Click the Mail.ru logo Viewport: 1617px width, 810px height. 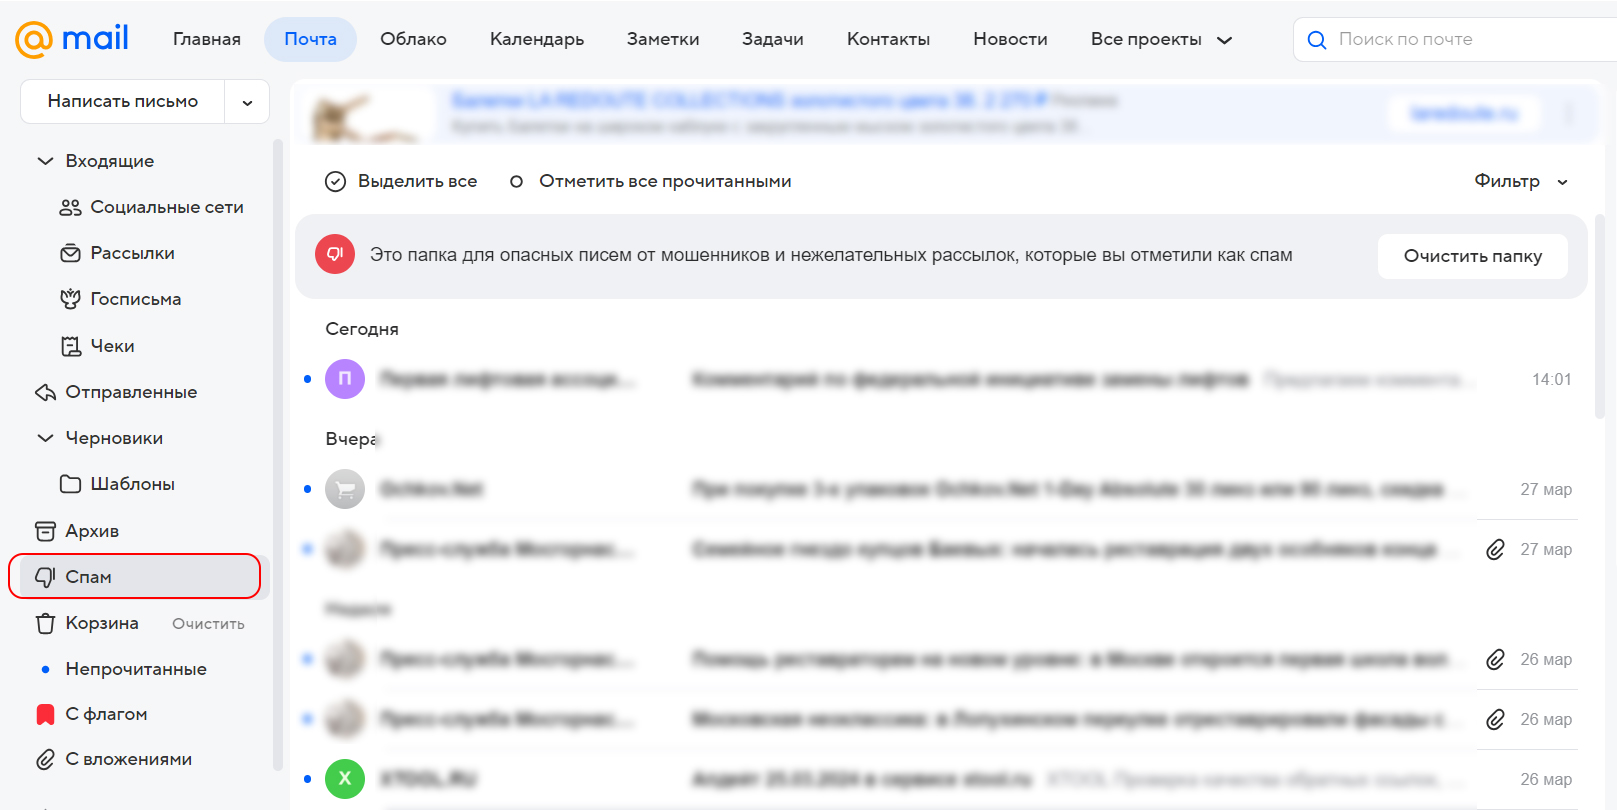(x=72, y=39)
